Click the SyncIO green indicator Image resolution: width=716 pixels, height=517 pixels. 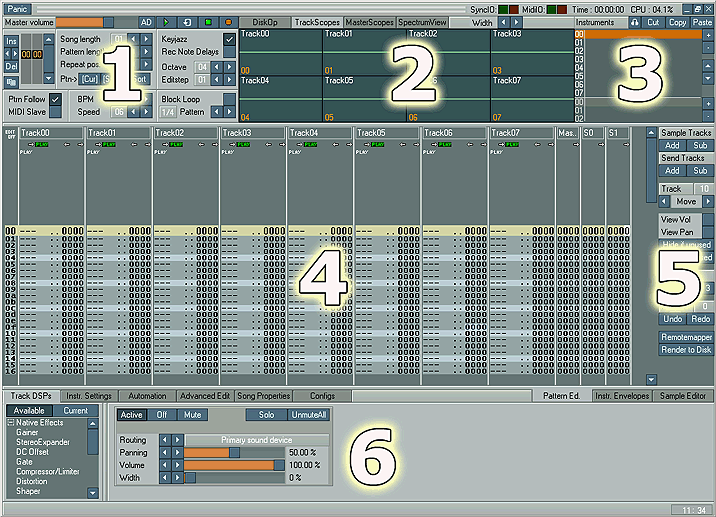(503, 9)
